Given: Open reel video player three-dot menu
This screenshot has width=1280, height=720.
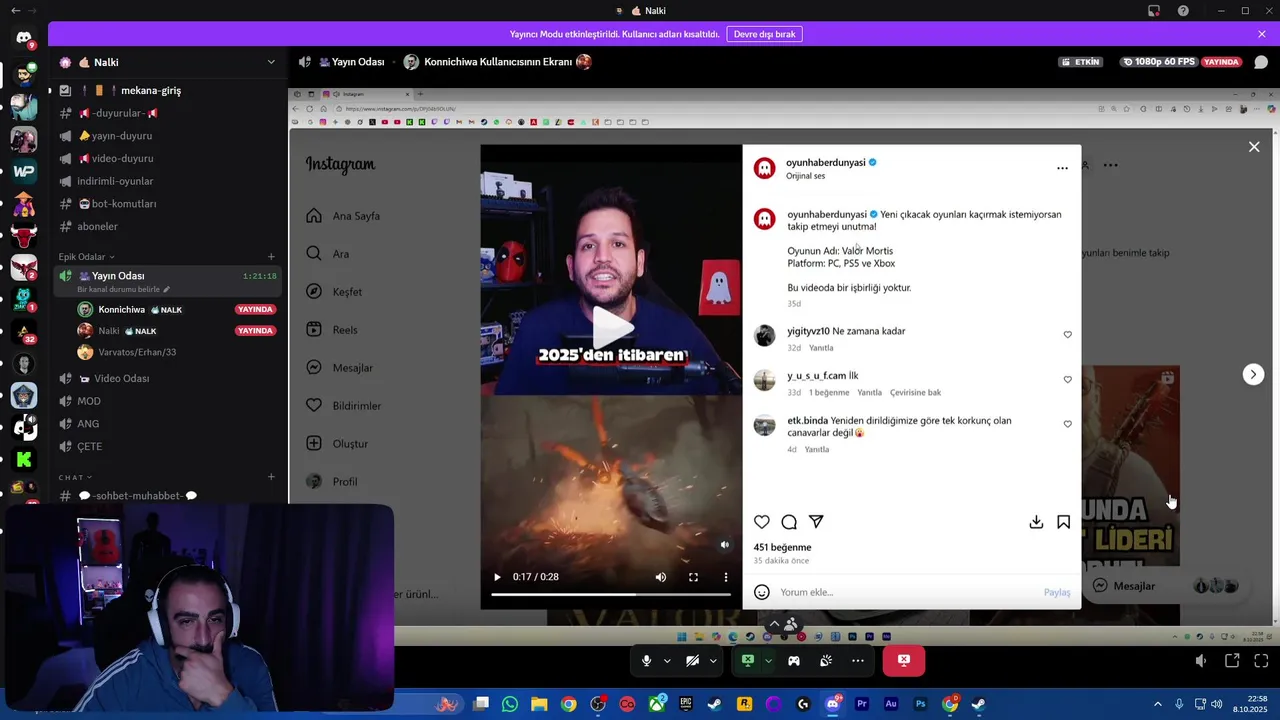Looking at the screenshot, I should (x=726, y=577).
